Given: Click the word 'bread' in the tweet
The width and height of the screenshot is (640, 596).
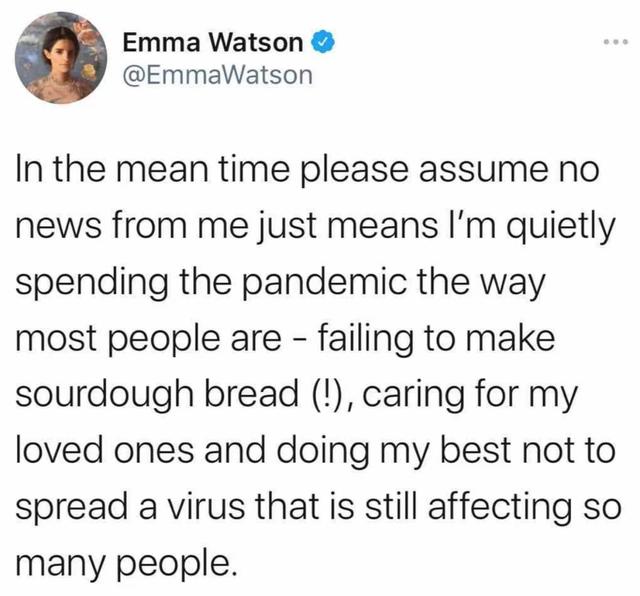Looking at the screenshot, I should click(251, 395).
